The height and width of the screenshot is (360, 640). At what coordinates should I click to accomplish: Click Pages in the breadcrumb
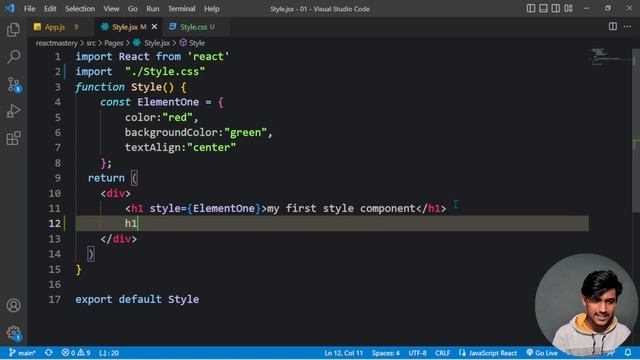tap(113, 43)
